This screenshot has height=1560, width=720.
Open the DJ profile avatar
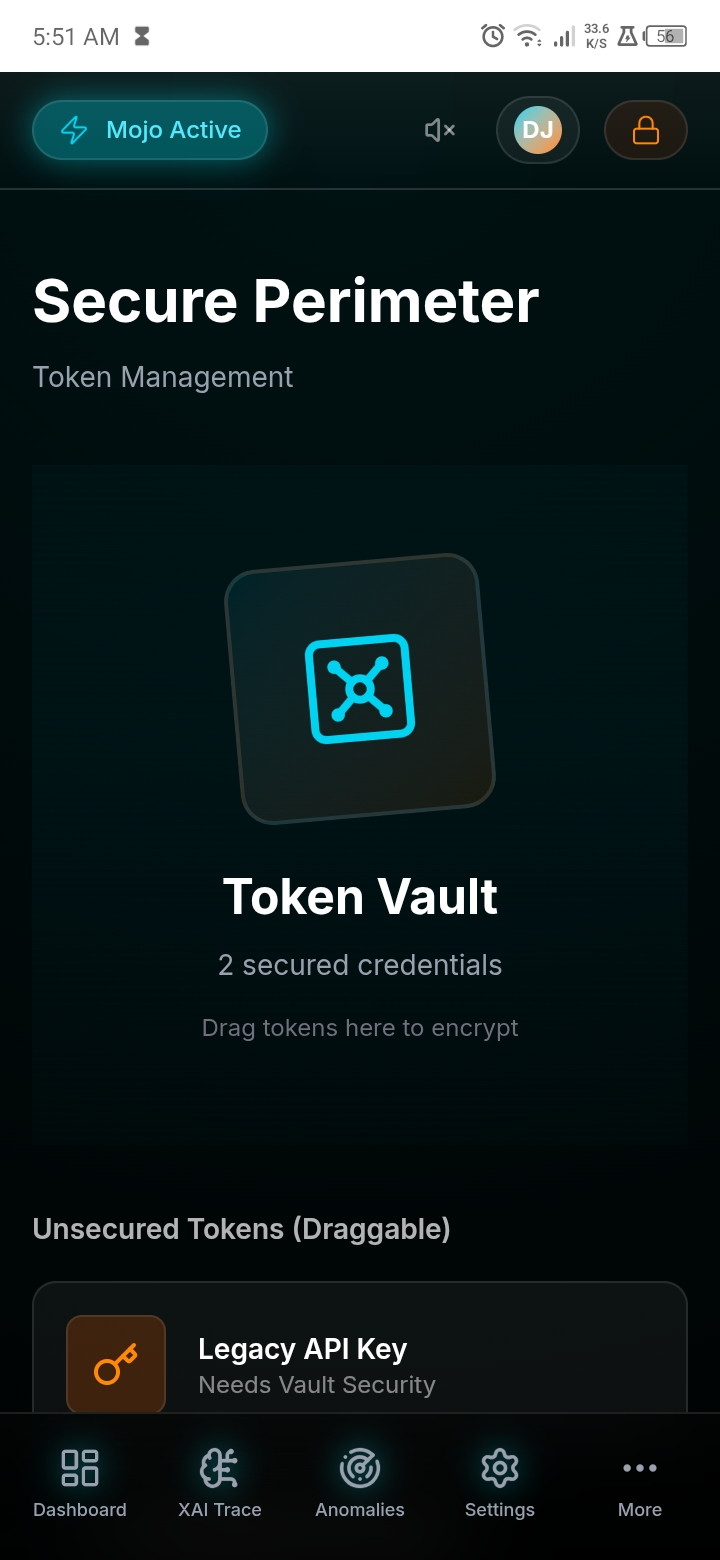(538, 130)
